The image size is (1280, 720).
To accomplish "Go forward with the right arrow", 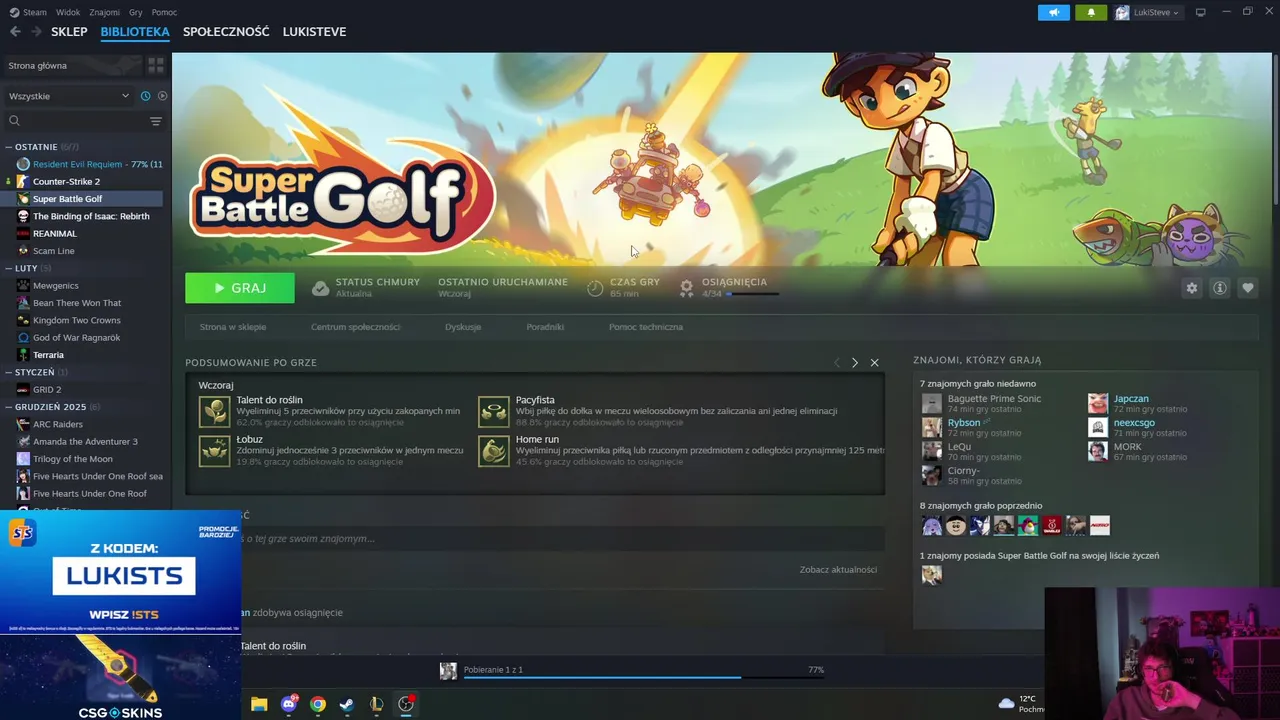I will 36,31.
